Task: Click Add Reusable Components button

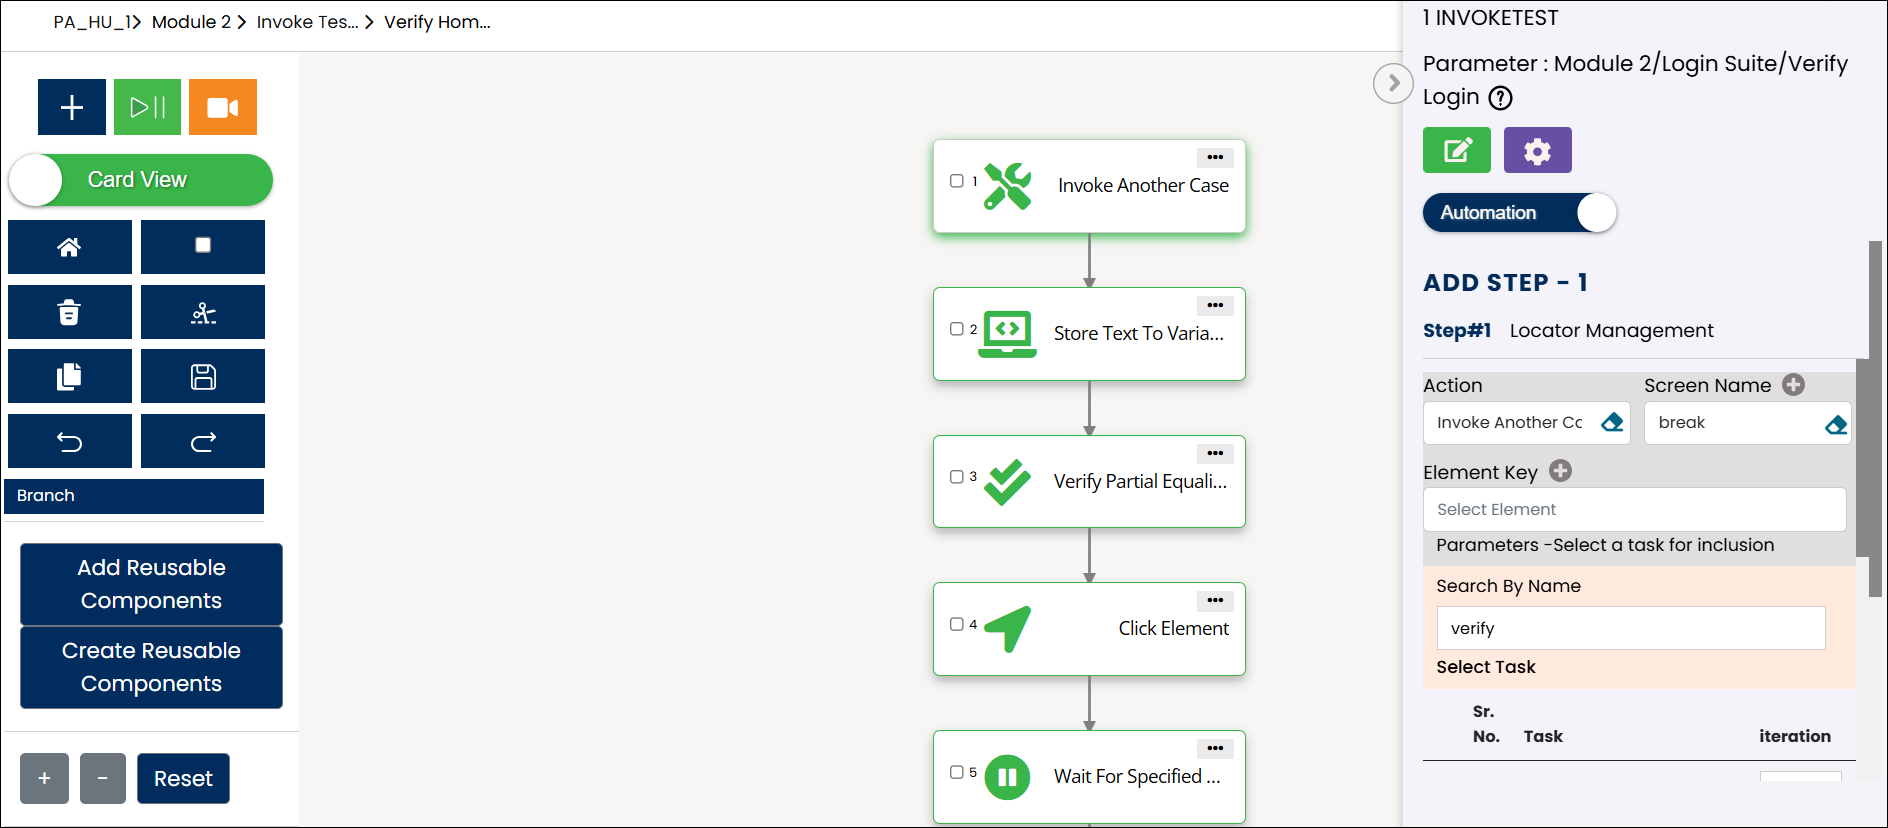Action: (x=151, y=584)
